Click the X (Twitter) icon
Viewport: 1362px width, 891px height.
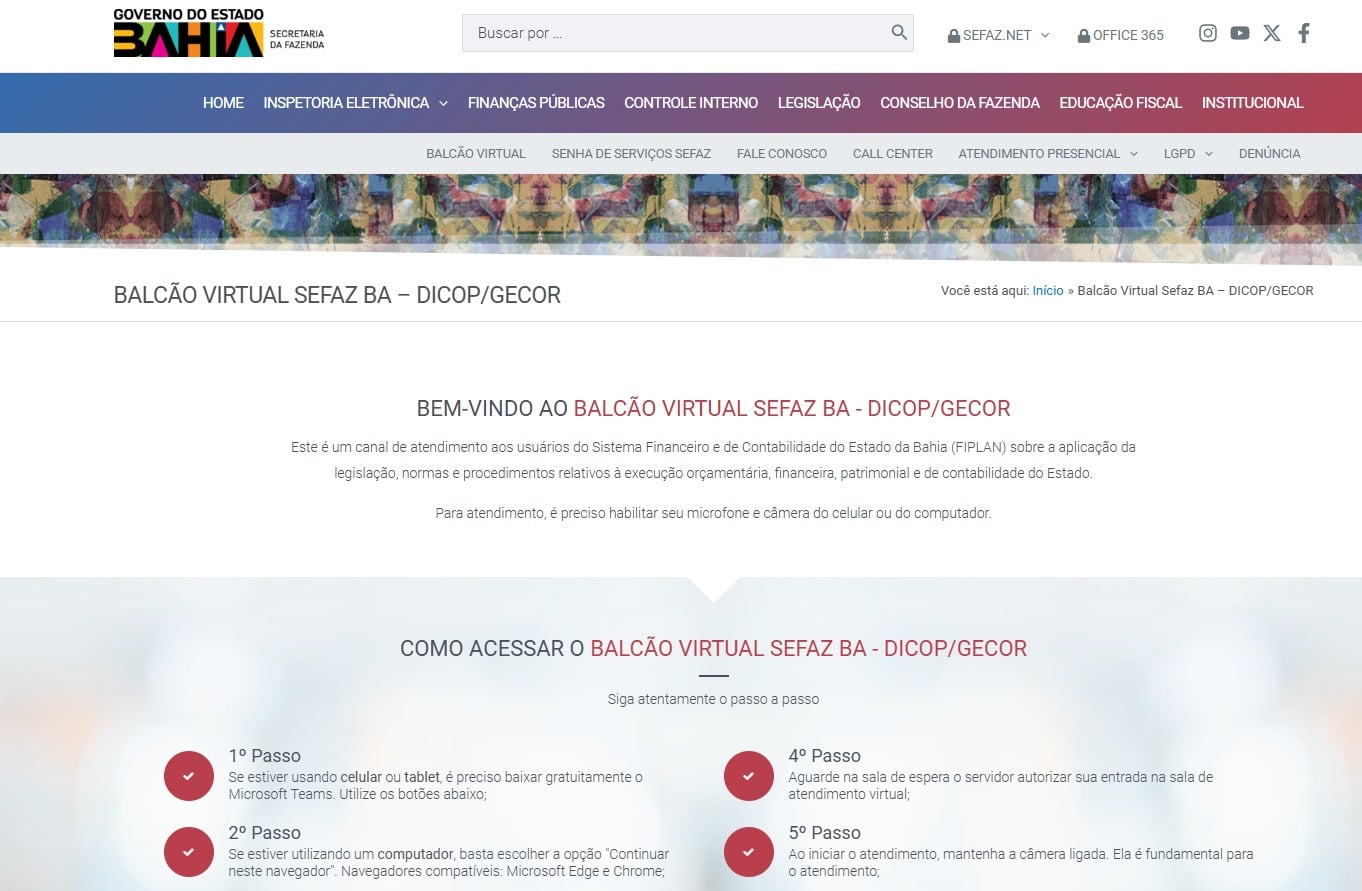(1271, 32)
